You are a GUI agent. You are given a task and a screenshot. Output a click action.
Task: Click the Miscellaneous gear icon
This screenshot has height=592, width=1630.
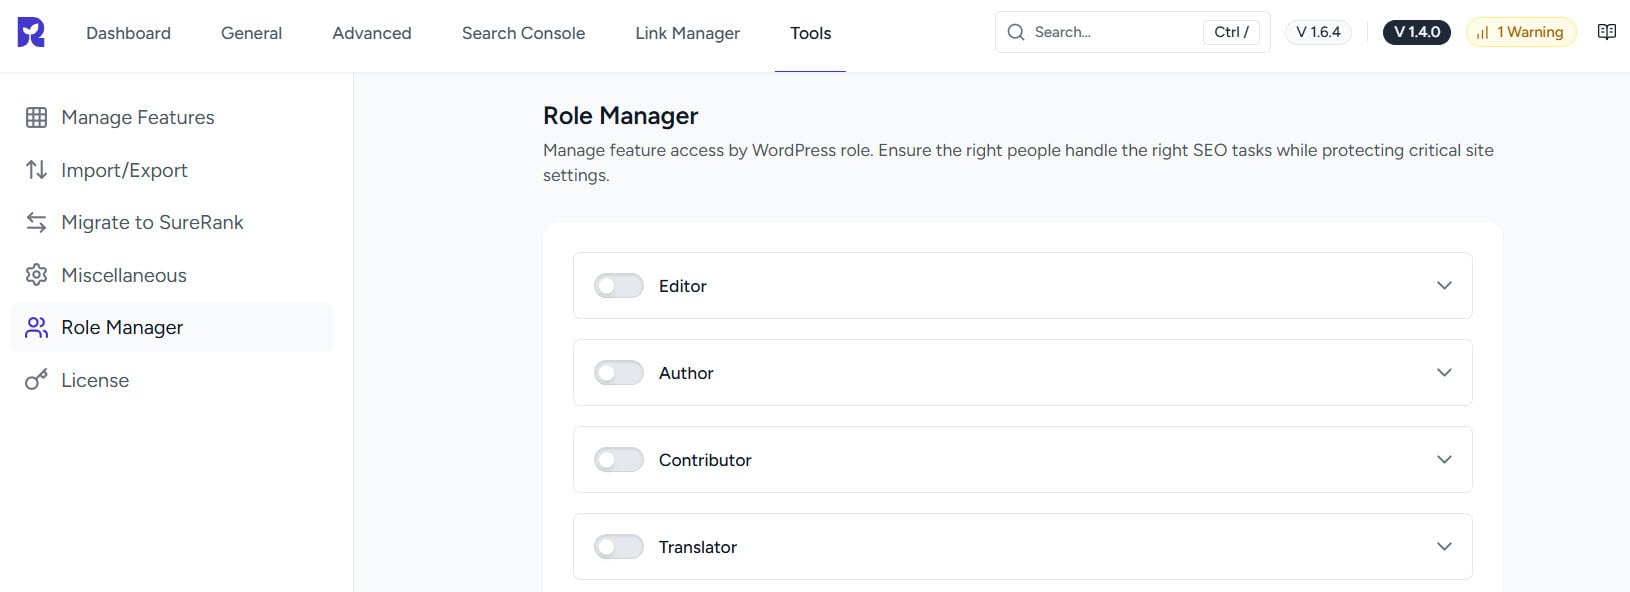click(37, 275)
